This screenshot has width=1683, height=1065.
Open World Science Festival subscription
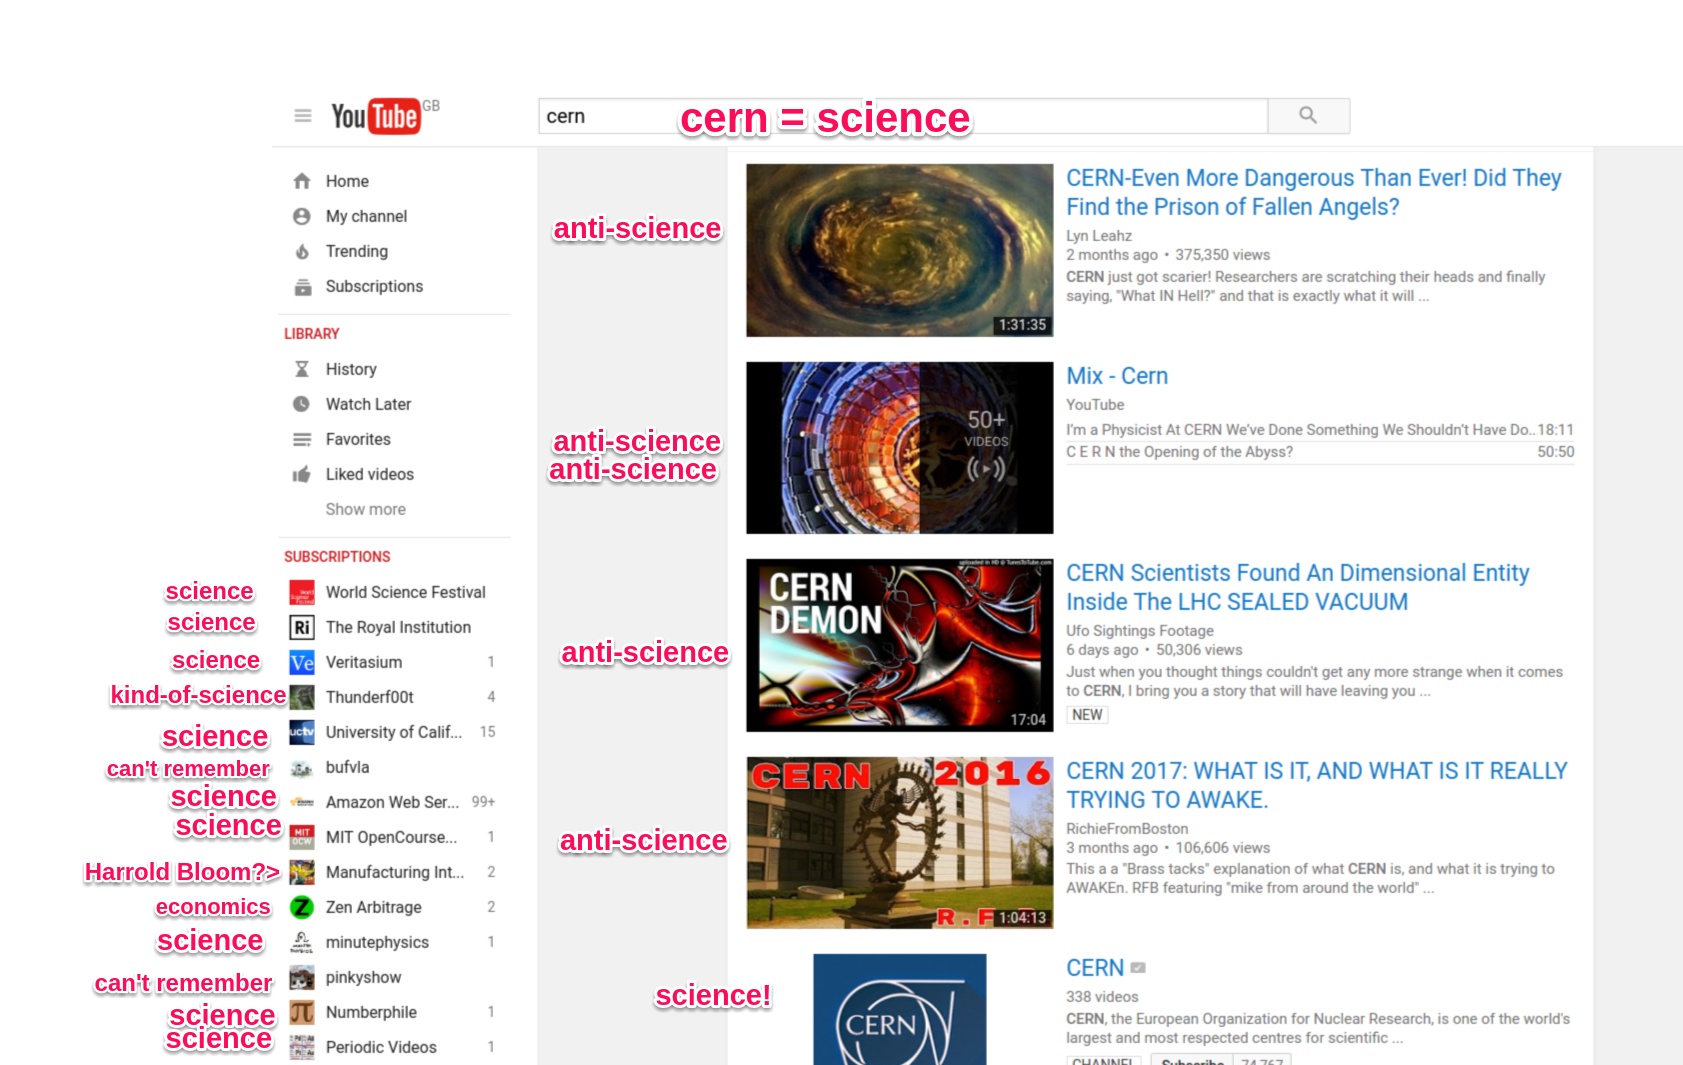tap(406, 592)
